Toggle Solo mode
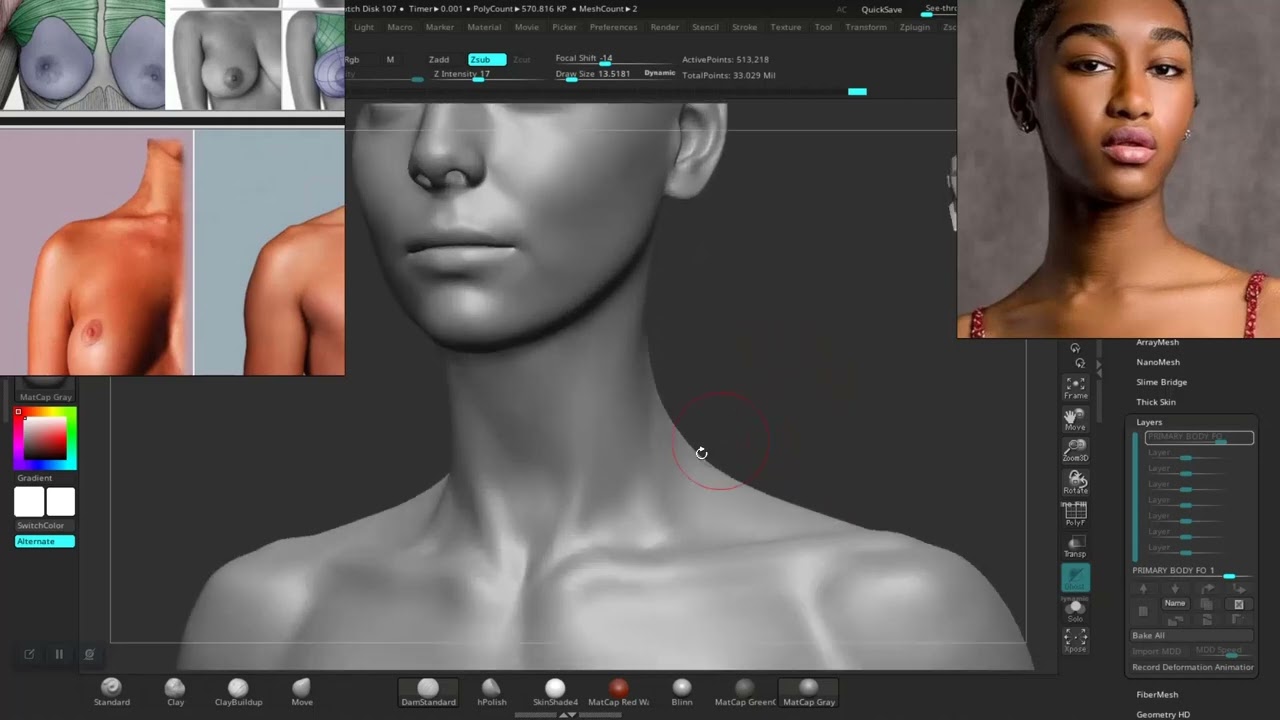The image size is (1280, 720). click(x=1075, y=610)
